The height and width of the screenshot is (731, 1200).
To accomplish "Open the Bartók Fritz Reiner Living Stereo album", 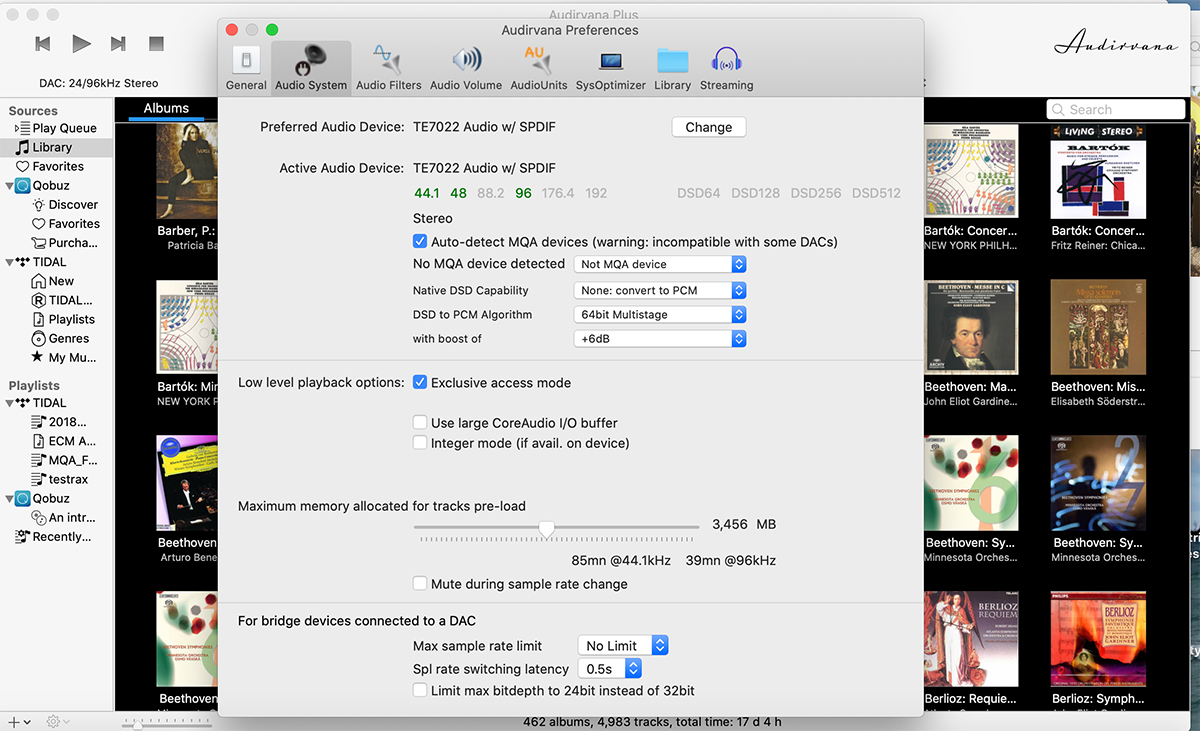I will (x=1098, y=172).
